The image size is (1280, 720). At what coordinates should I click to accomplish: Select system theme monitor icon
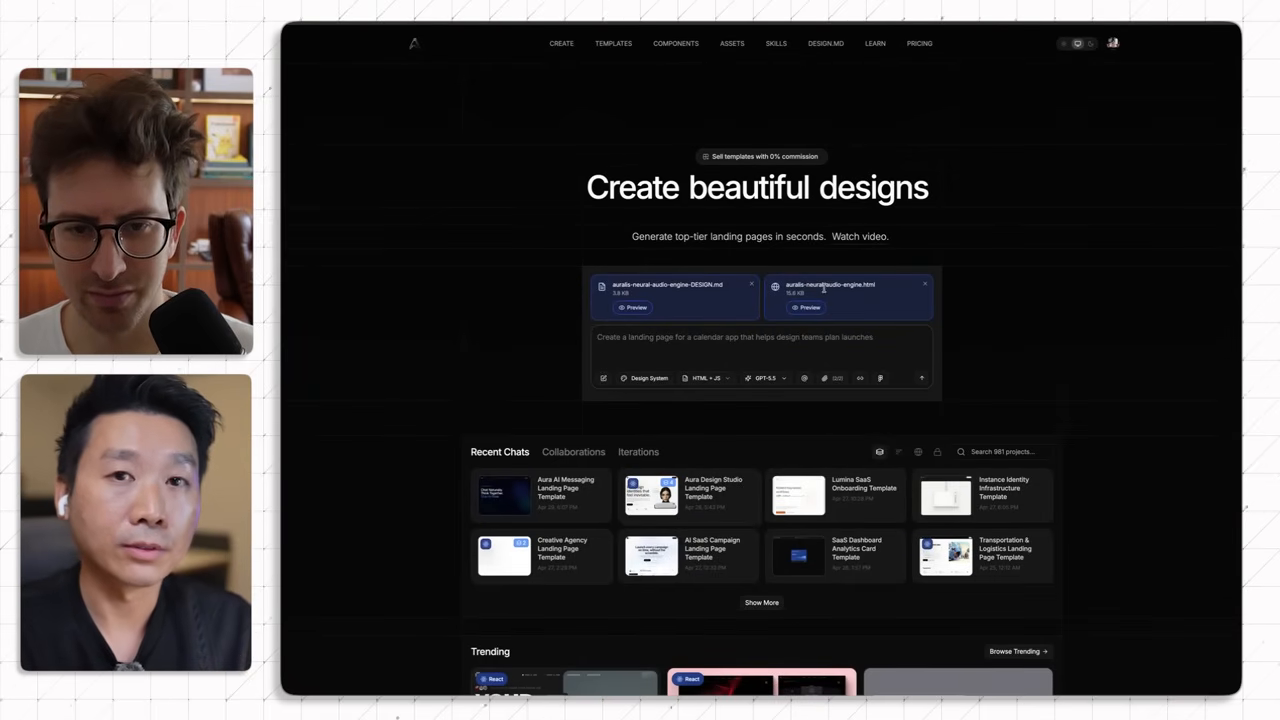pos(1077,44)
